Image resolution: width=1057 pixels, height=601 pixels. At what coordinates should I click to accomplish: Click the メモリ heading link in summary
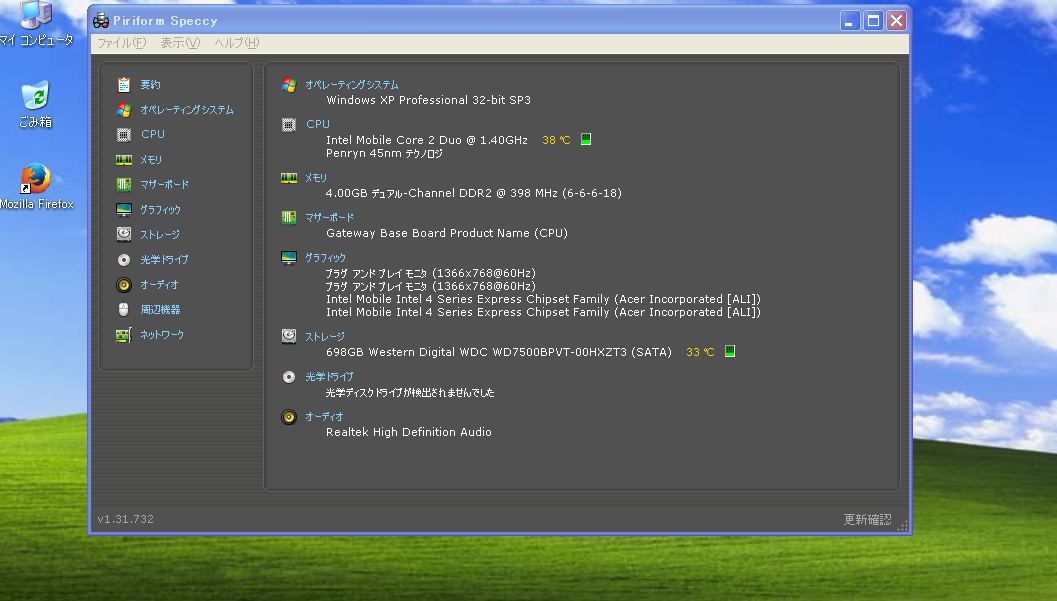click(315, 178)
